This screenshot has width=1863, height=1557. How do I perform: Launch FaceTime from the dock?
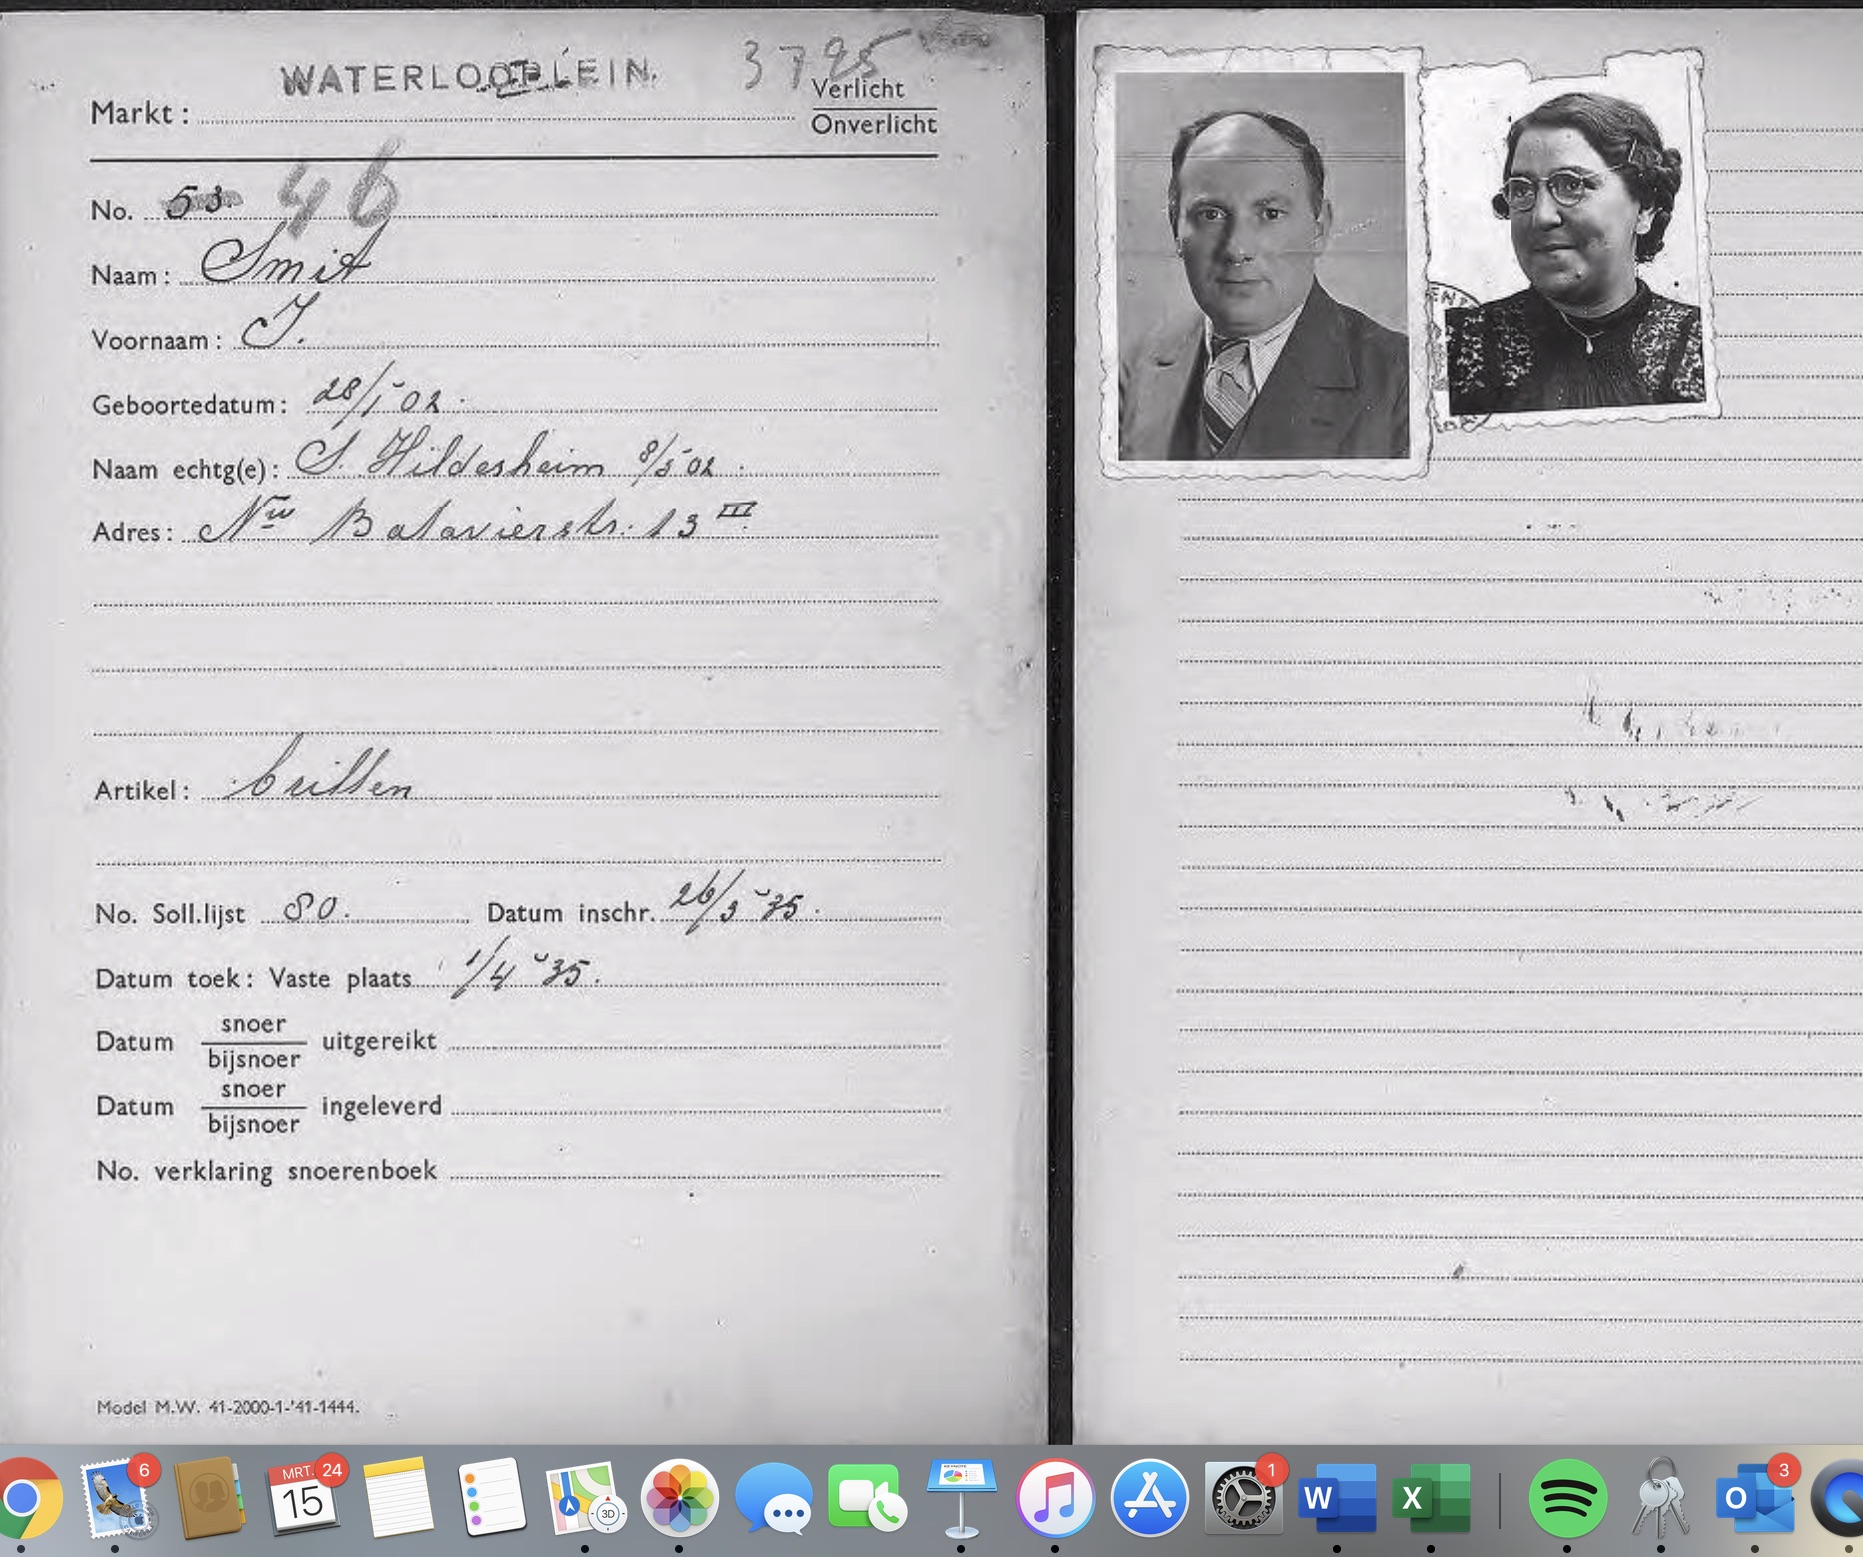pos(867,1499)
